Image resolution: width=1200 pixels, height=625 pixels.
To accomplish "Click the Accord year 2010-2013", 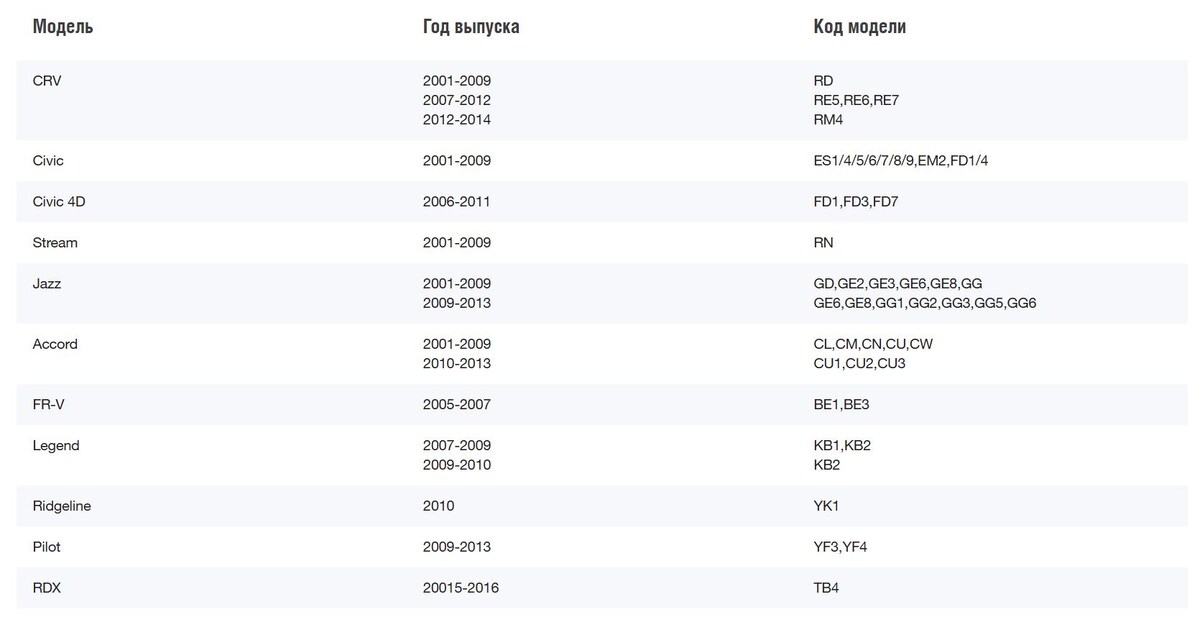I will point(457,363).
